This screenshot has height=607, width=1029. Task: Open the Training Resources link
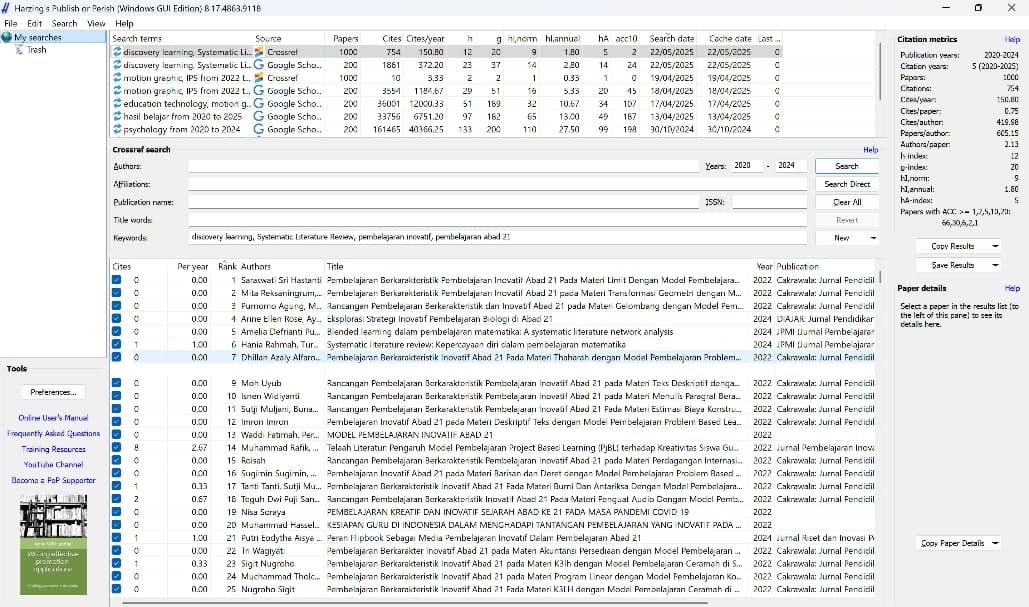[x=53, y=450]
